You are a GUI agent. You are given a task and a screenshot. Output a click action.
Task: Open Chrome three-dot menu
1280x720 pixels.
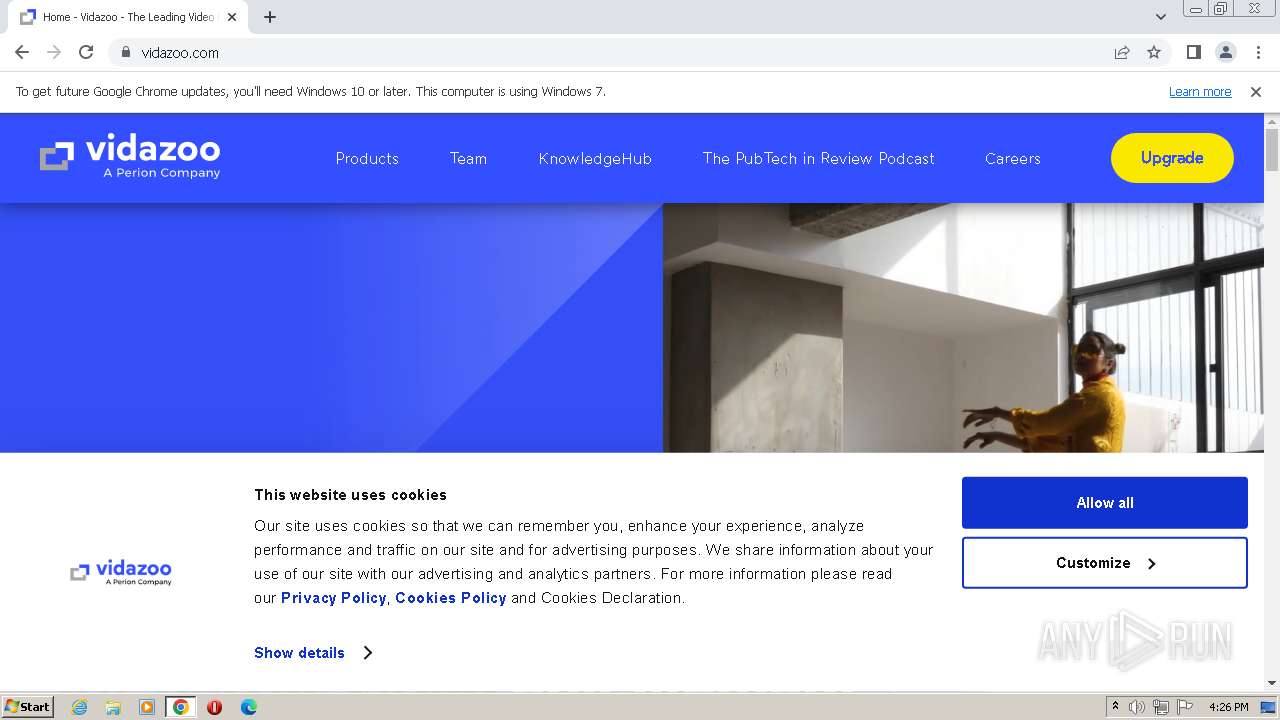point(1258,52)
